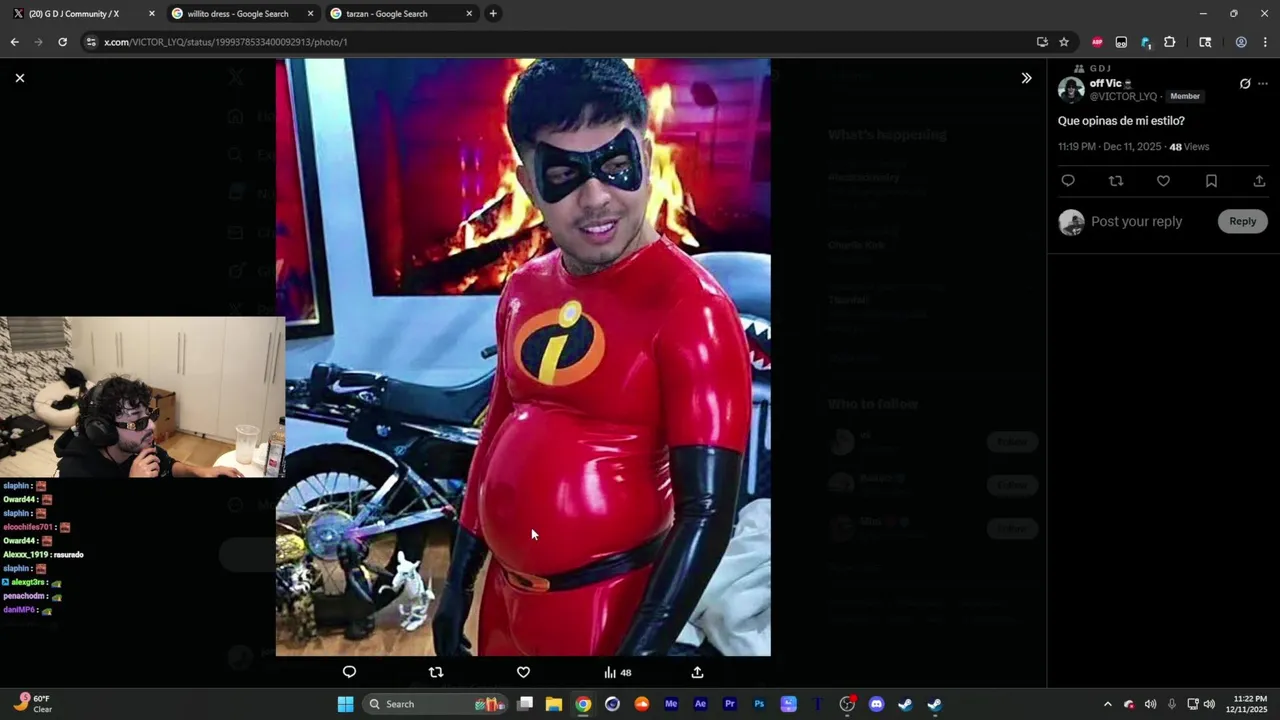
Task: Open Chrome profile avatar
Action: 1241,42
